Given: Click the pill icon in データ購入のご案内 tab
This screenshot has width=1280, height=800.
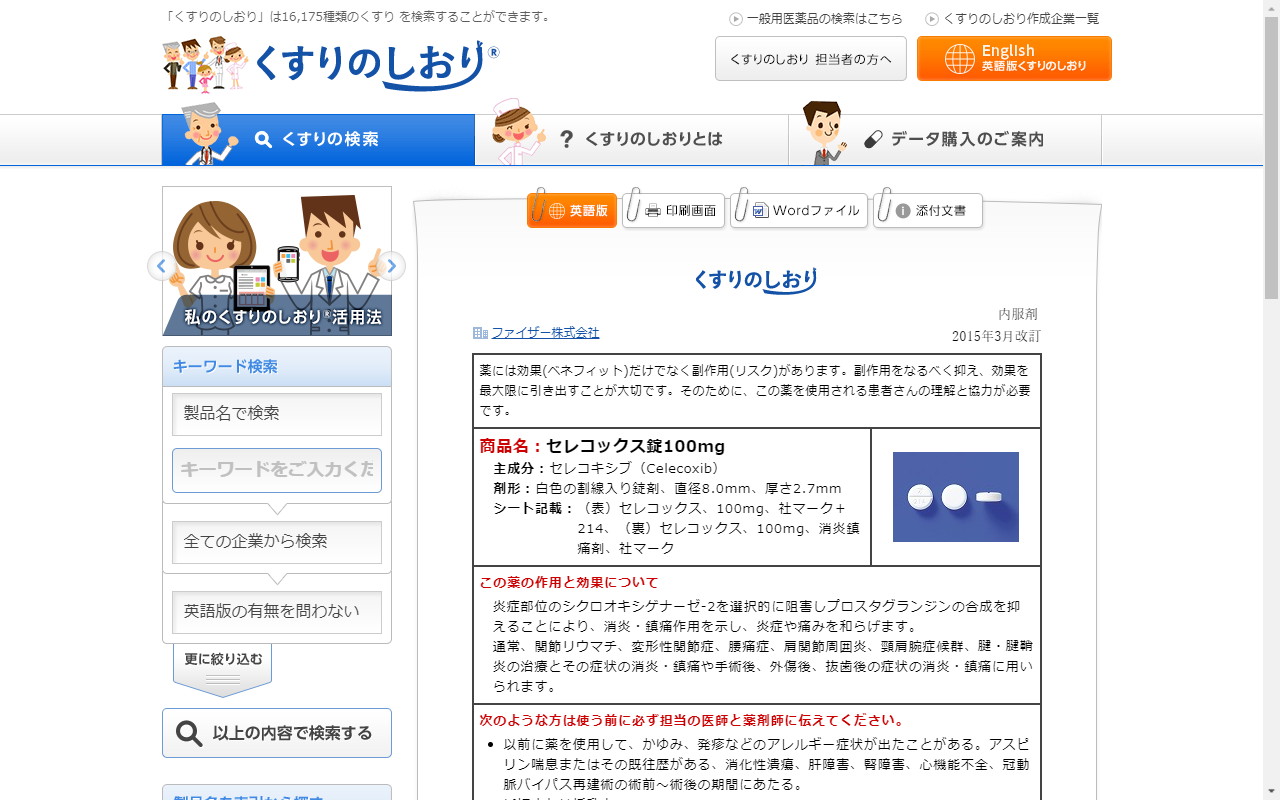Looking at the screenshot, I should tap(873, 140).
